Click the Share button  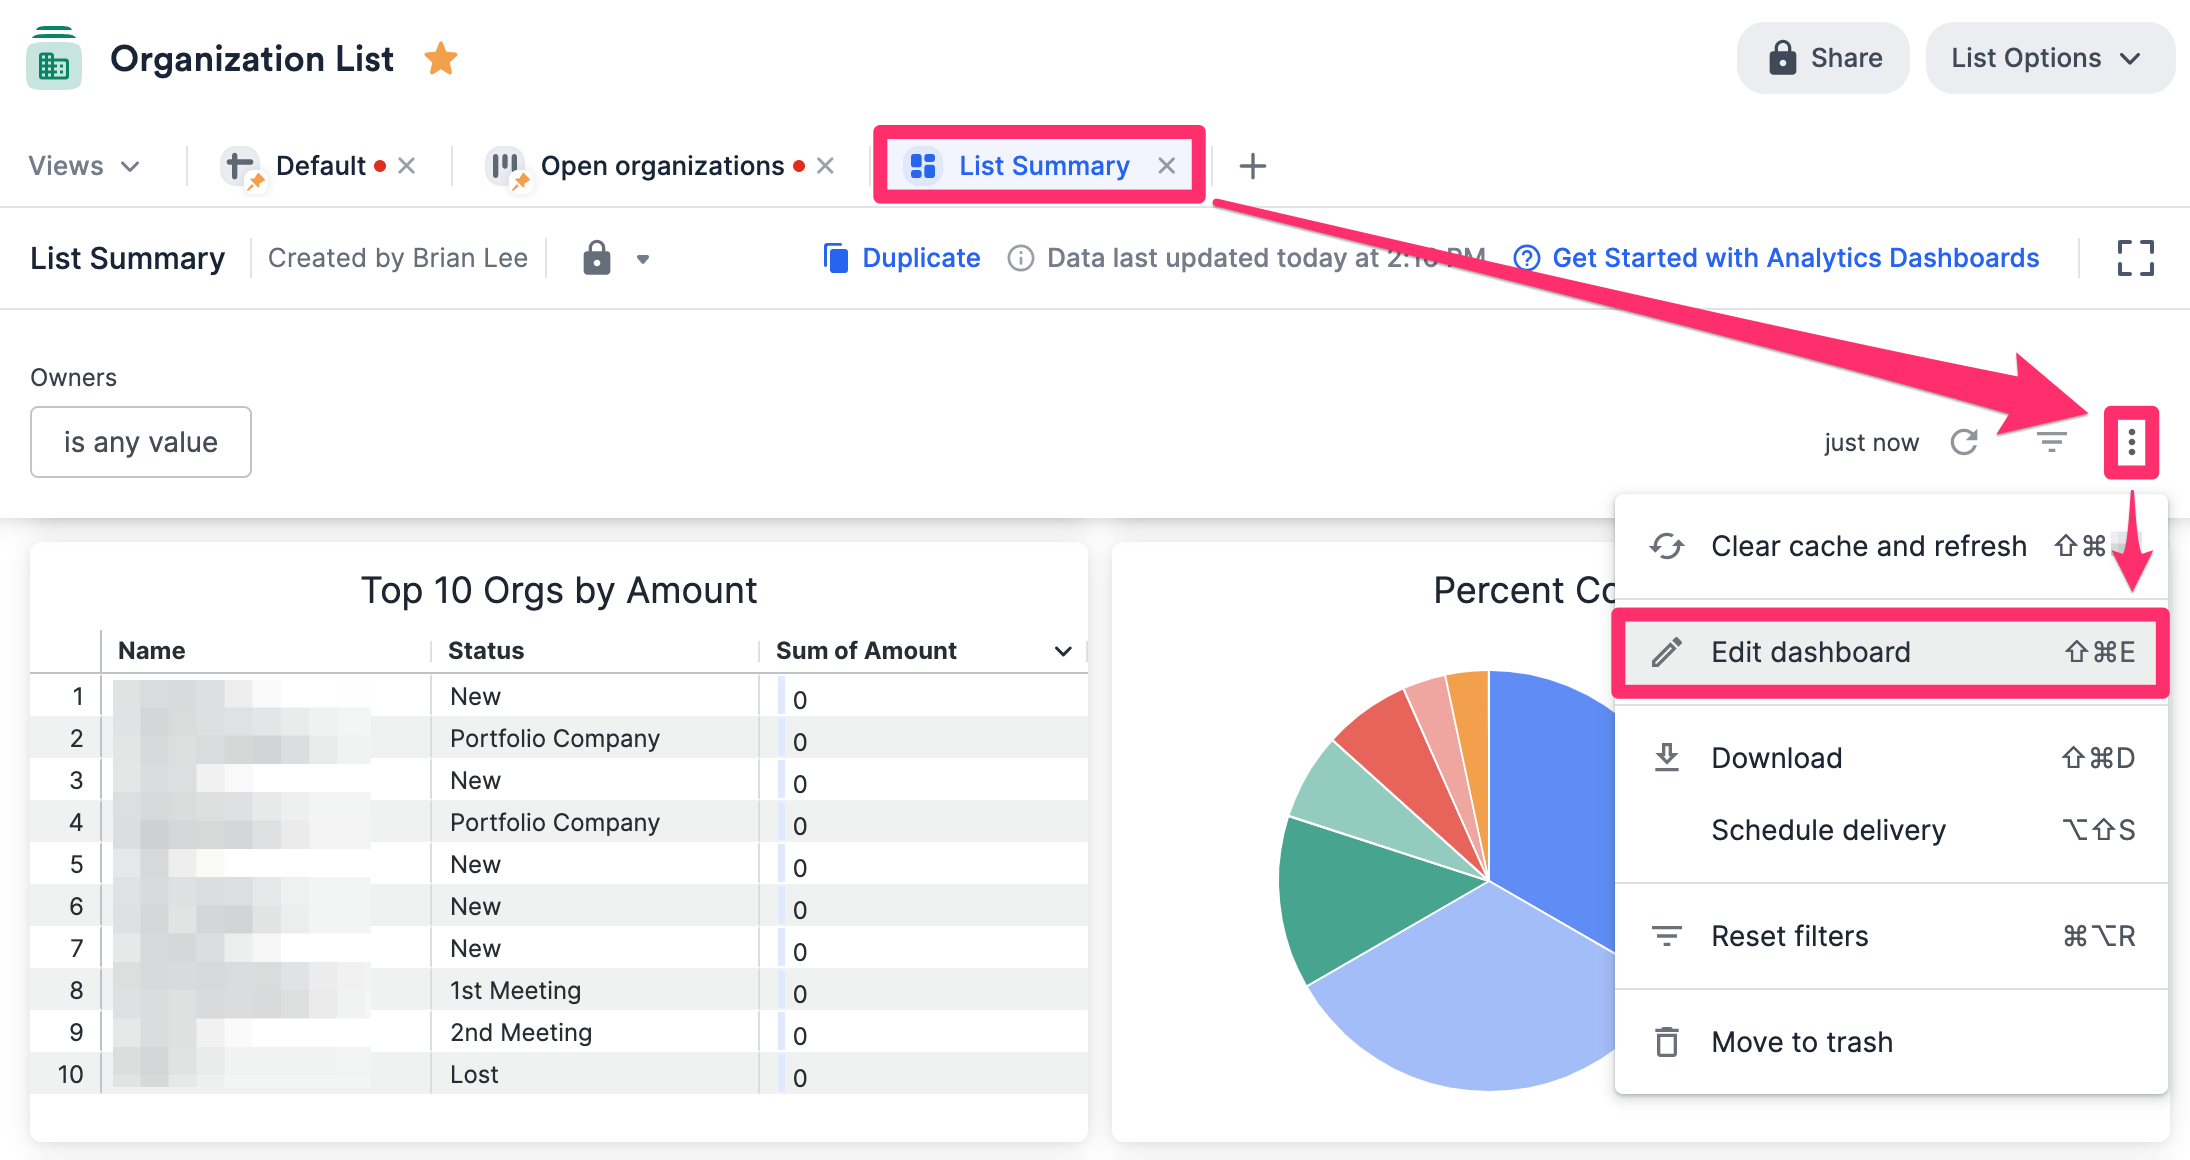point(1822,57)
